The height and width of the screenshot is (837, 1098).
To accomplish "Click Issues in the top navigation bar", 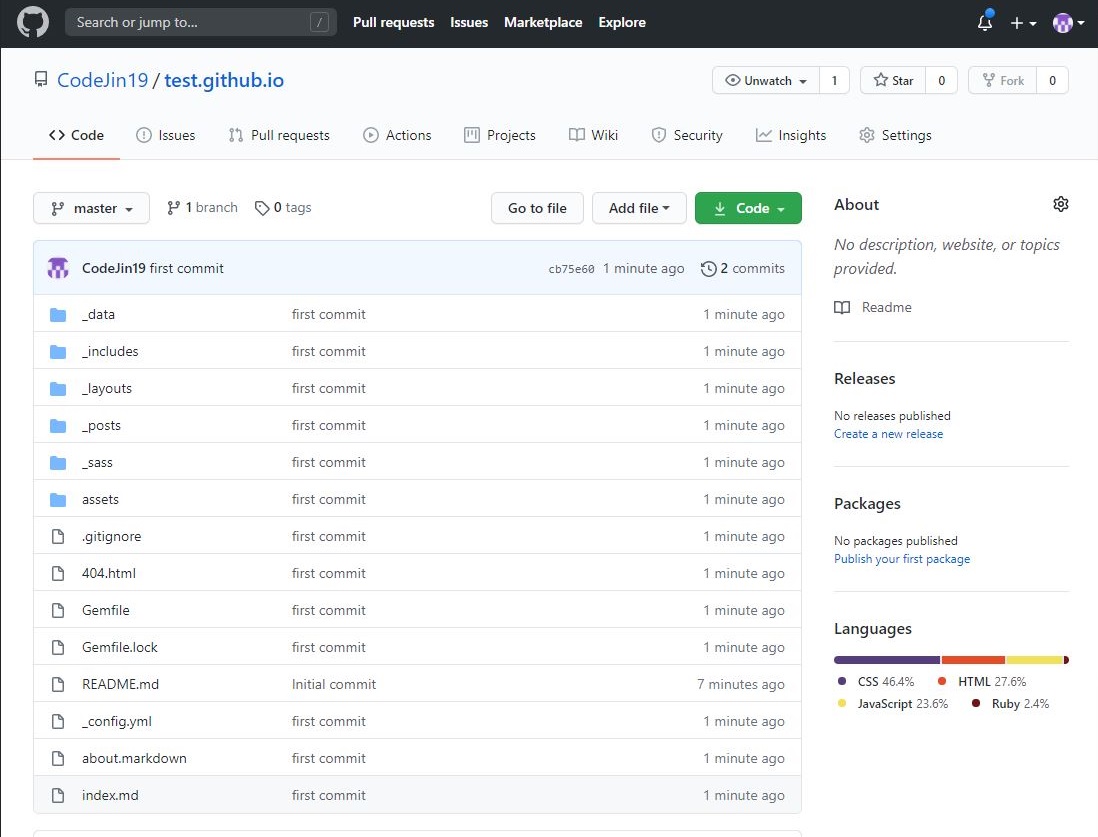I will pyautogui.click(x=469, y=22).
